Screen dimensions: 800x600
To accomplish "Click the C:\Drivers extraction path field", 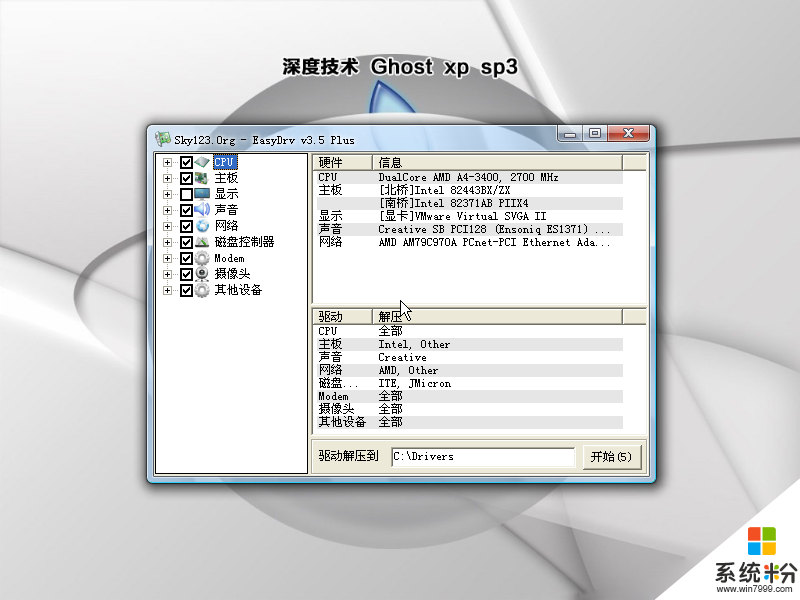I will pos(483,457).
